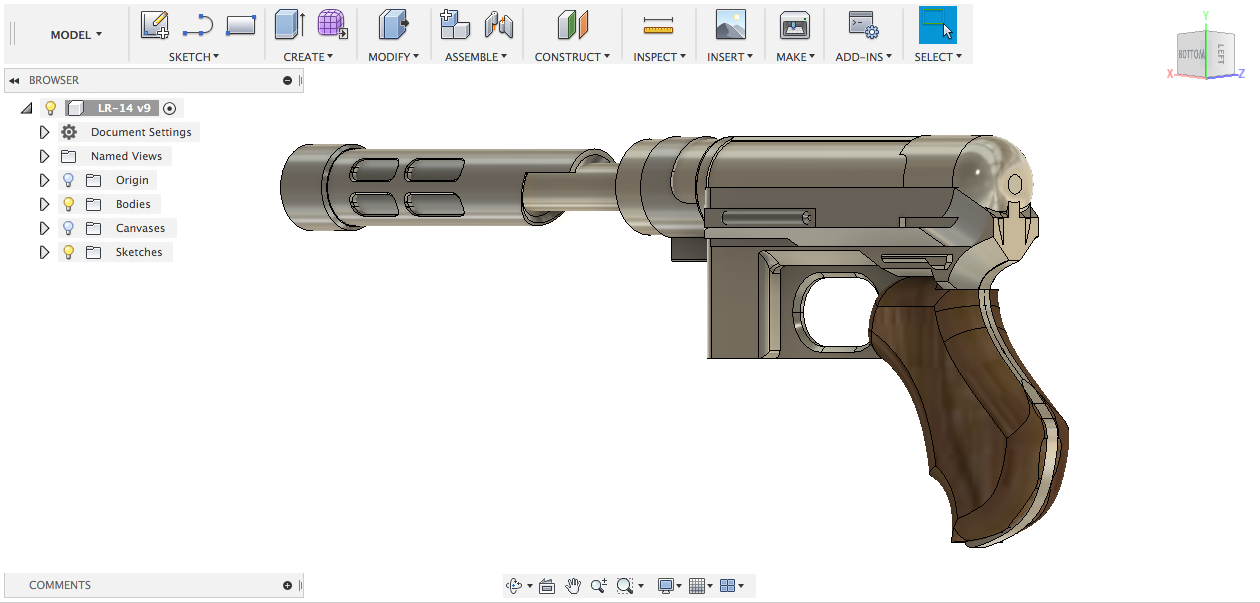Click the Viewports layout icon
The image size is (1260, 603).
728,586
